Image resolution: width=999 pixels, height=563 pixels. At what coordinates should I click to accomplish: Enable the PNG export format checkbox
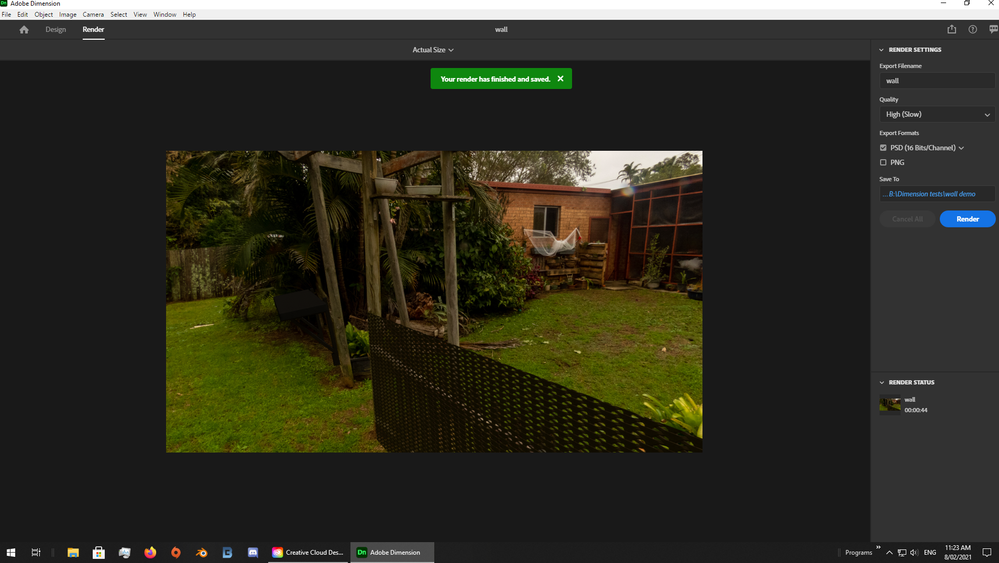click(x=883, y=162)
